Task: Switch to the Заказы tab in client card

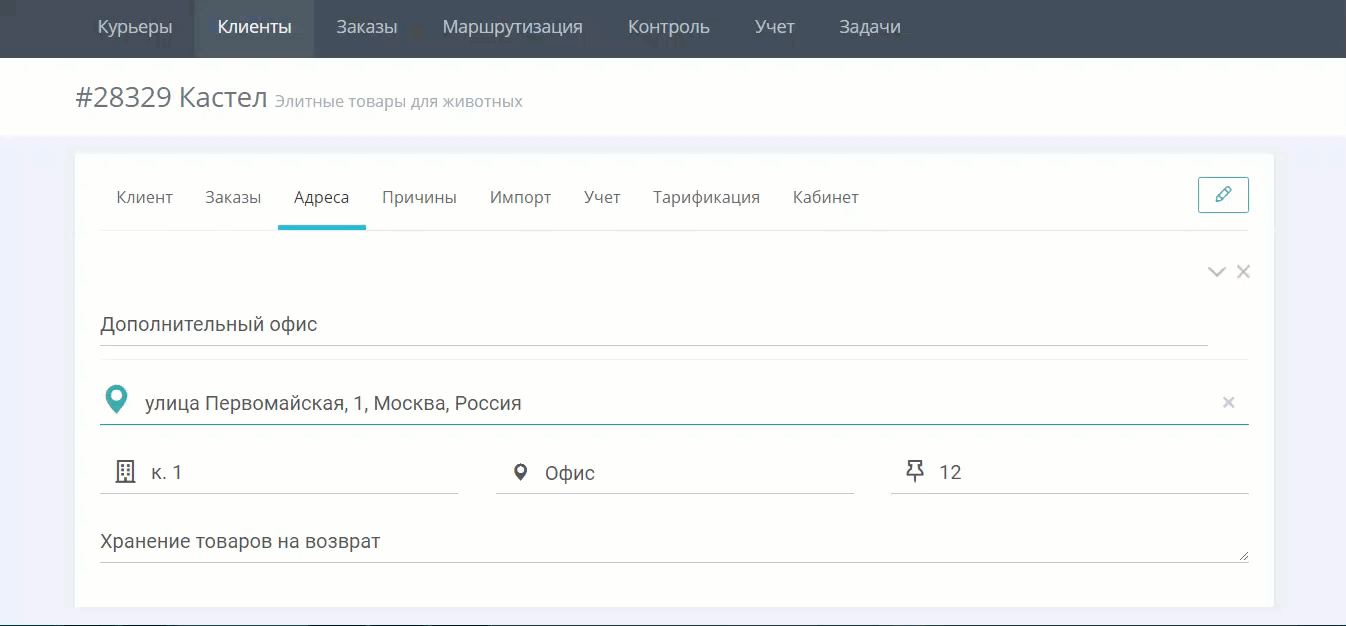Action: (x=233, y=197)
